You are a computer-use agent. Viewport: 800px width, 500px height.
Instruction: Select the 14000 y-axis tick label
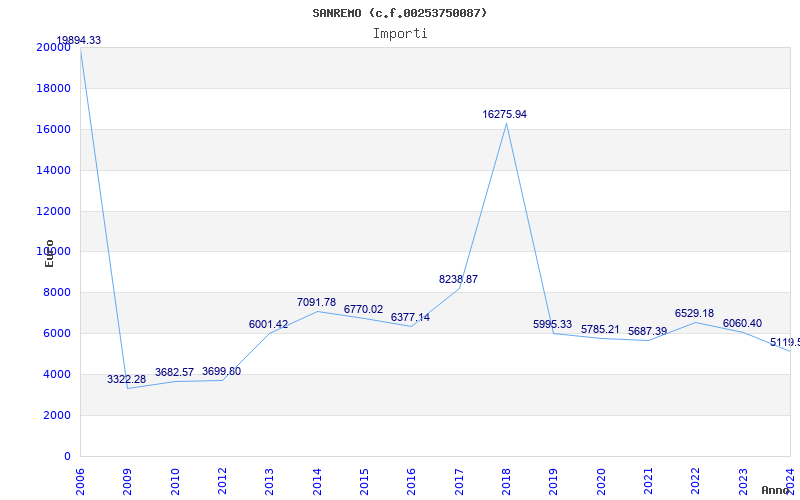(x=54, y=170)
